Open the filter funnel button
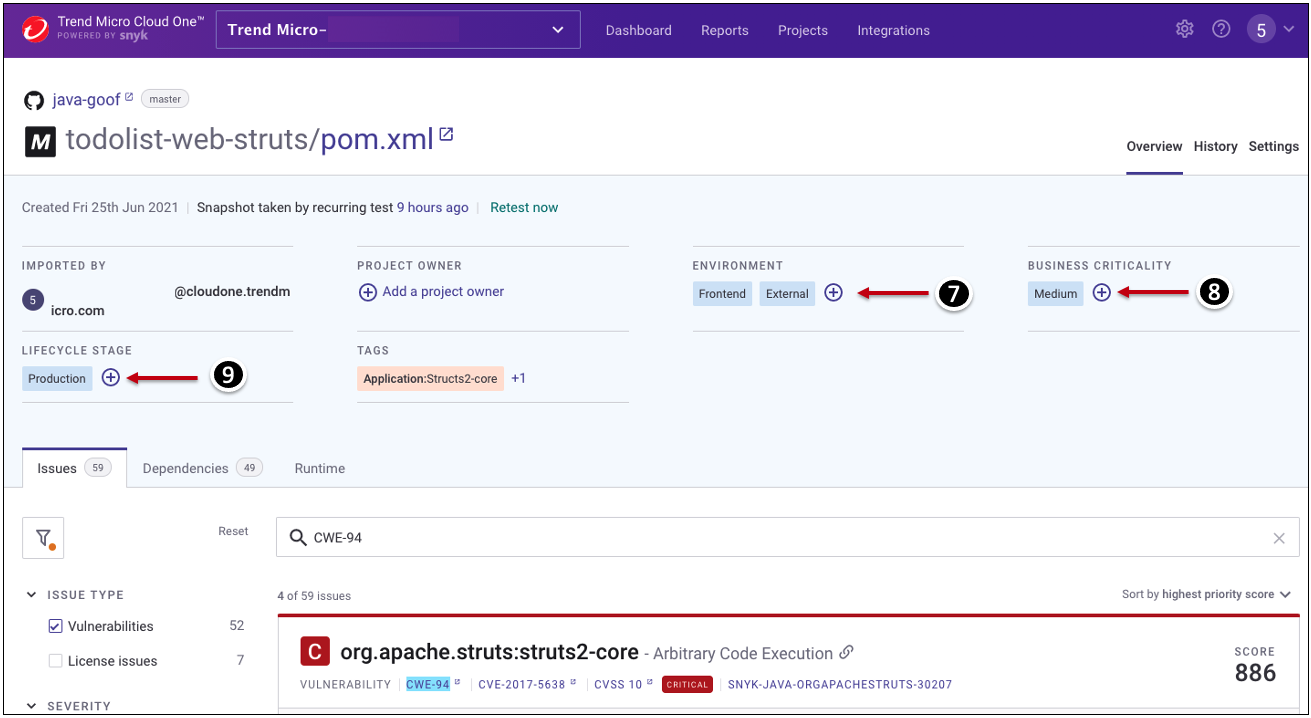The width and height of the screenshot is (1311, 718). pos(43,538)
